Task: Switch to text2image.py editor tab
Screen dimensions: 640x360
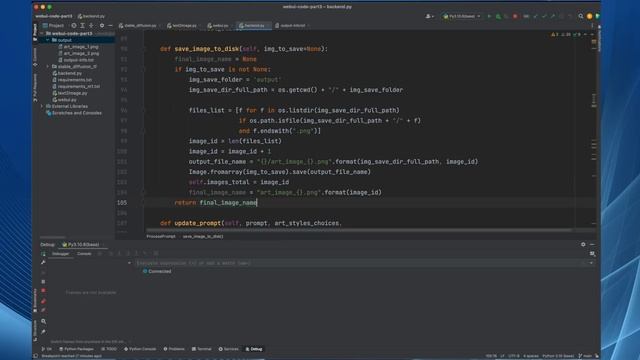Action: 182,25
